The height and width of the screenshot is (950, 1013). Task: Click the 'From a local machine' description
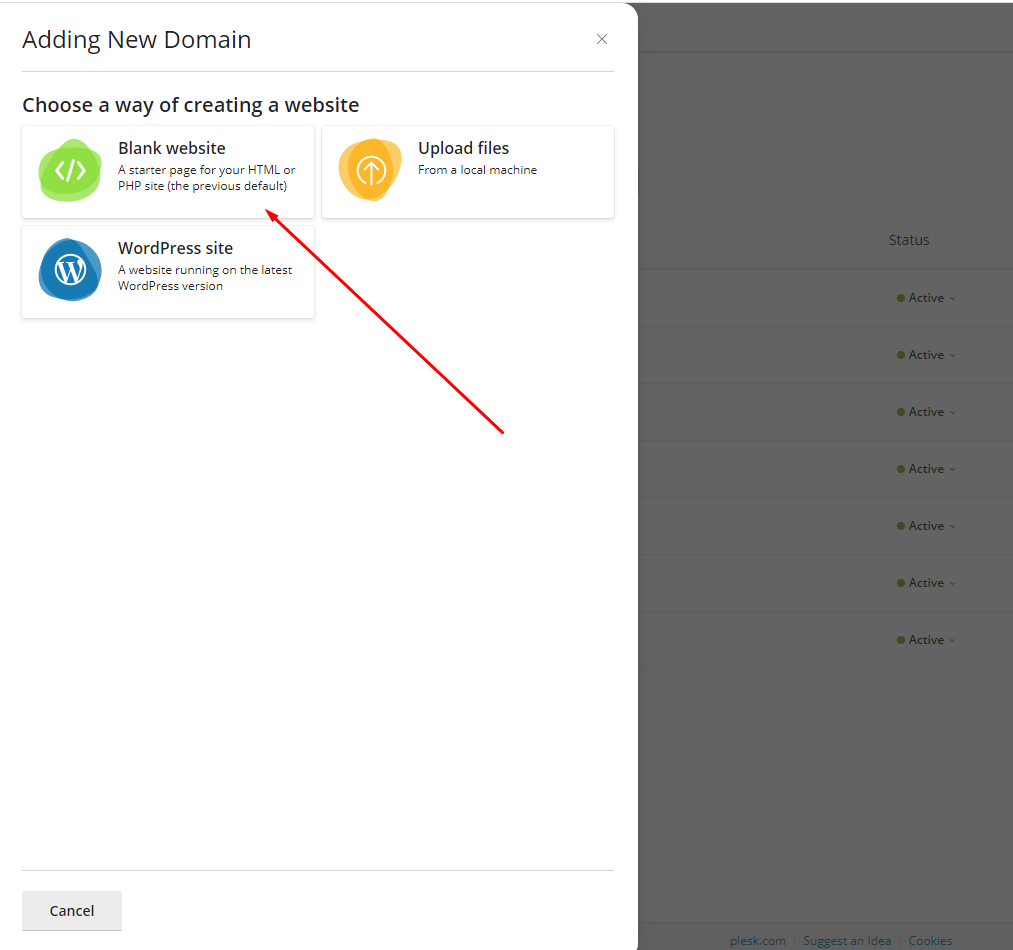(x=477, y=170)
